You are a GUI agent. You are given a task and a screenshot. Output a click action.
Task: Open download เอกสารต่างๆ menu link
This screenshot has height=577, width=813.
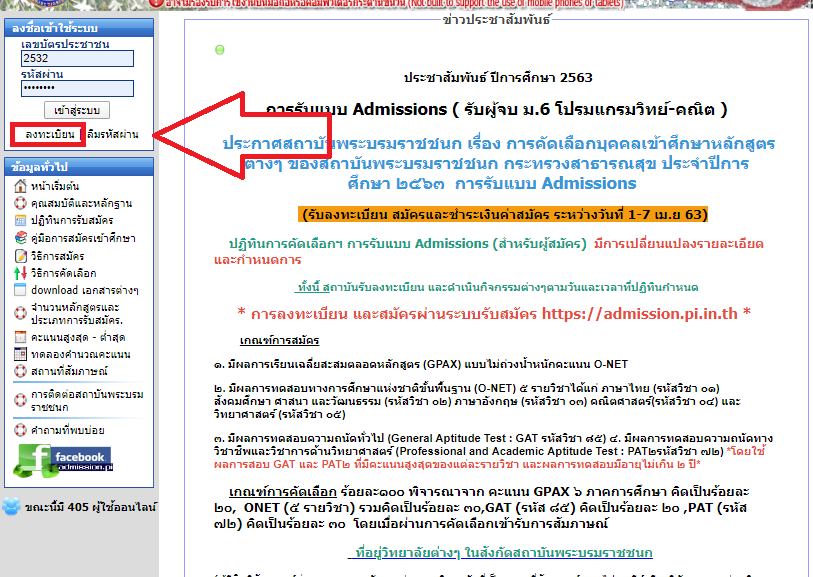click(x=85, y=290)
